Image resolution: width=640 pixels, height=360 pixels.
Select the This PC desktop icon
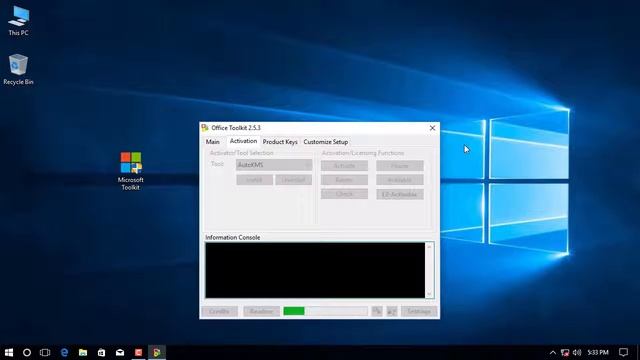pyautogui.click(x=18, y=21)
